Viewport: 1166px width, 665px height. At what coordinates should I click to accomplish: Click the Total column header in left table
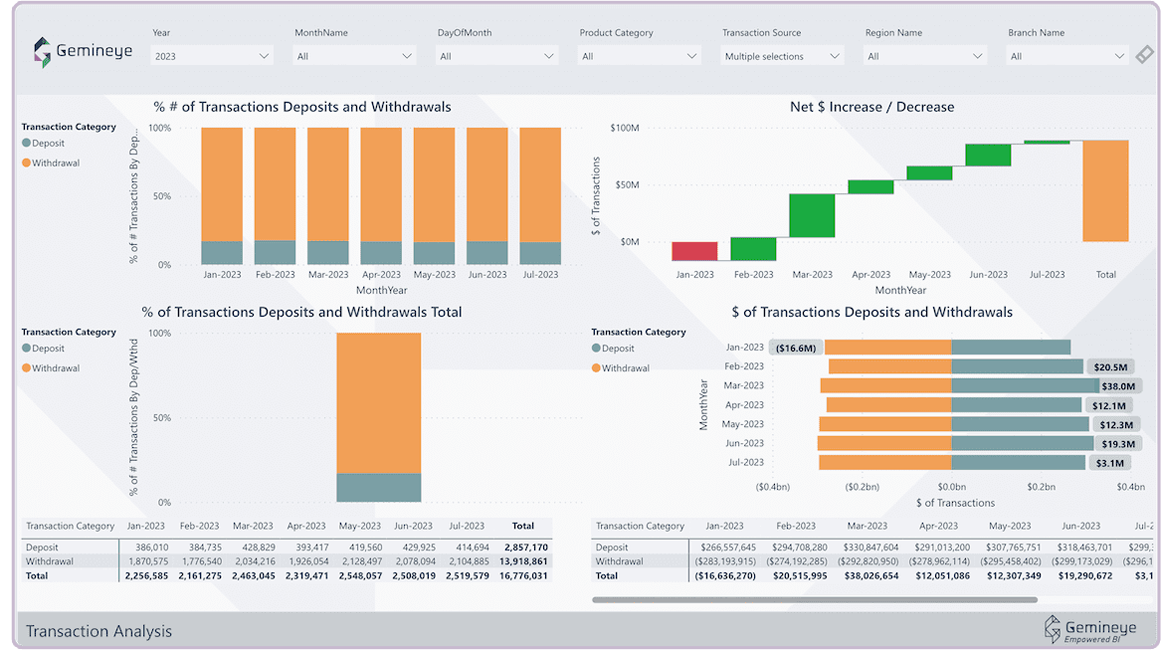523,526
